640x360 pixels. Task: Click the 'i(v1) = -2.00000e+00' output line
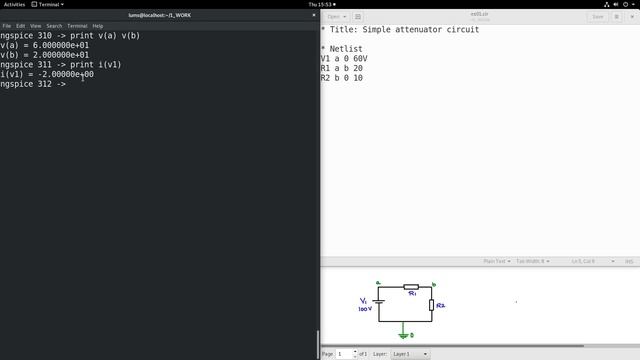pos(47,74)
